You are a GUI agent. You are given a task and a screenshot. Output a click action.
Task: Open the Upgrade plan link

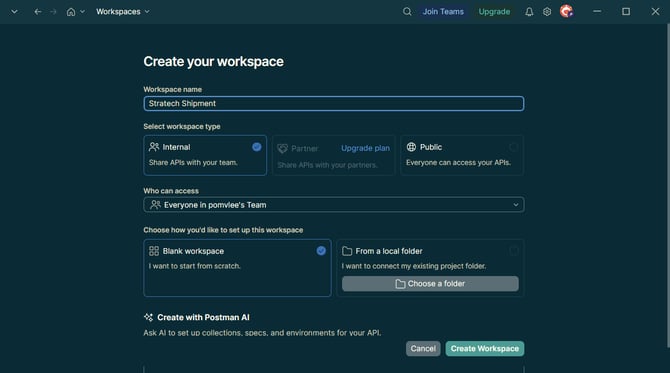(x=365, y=148)
